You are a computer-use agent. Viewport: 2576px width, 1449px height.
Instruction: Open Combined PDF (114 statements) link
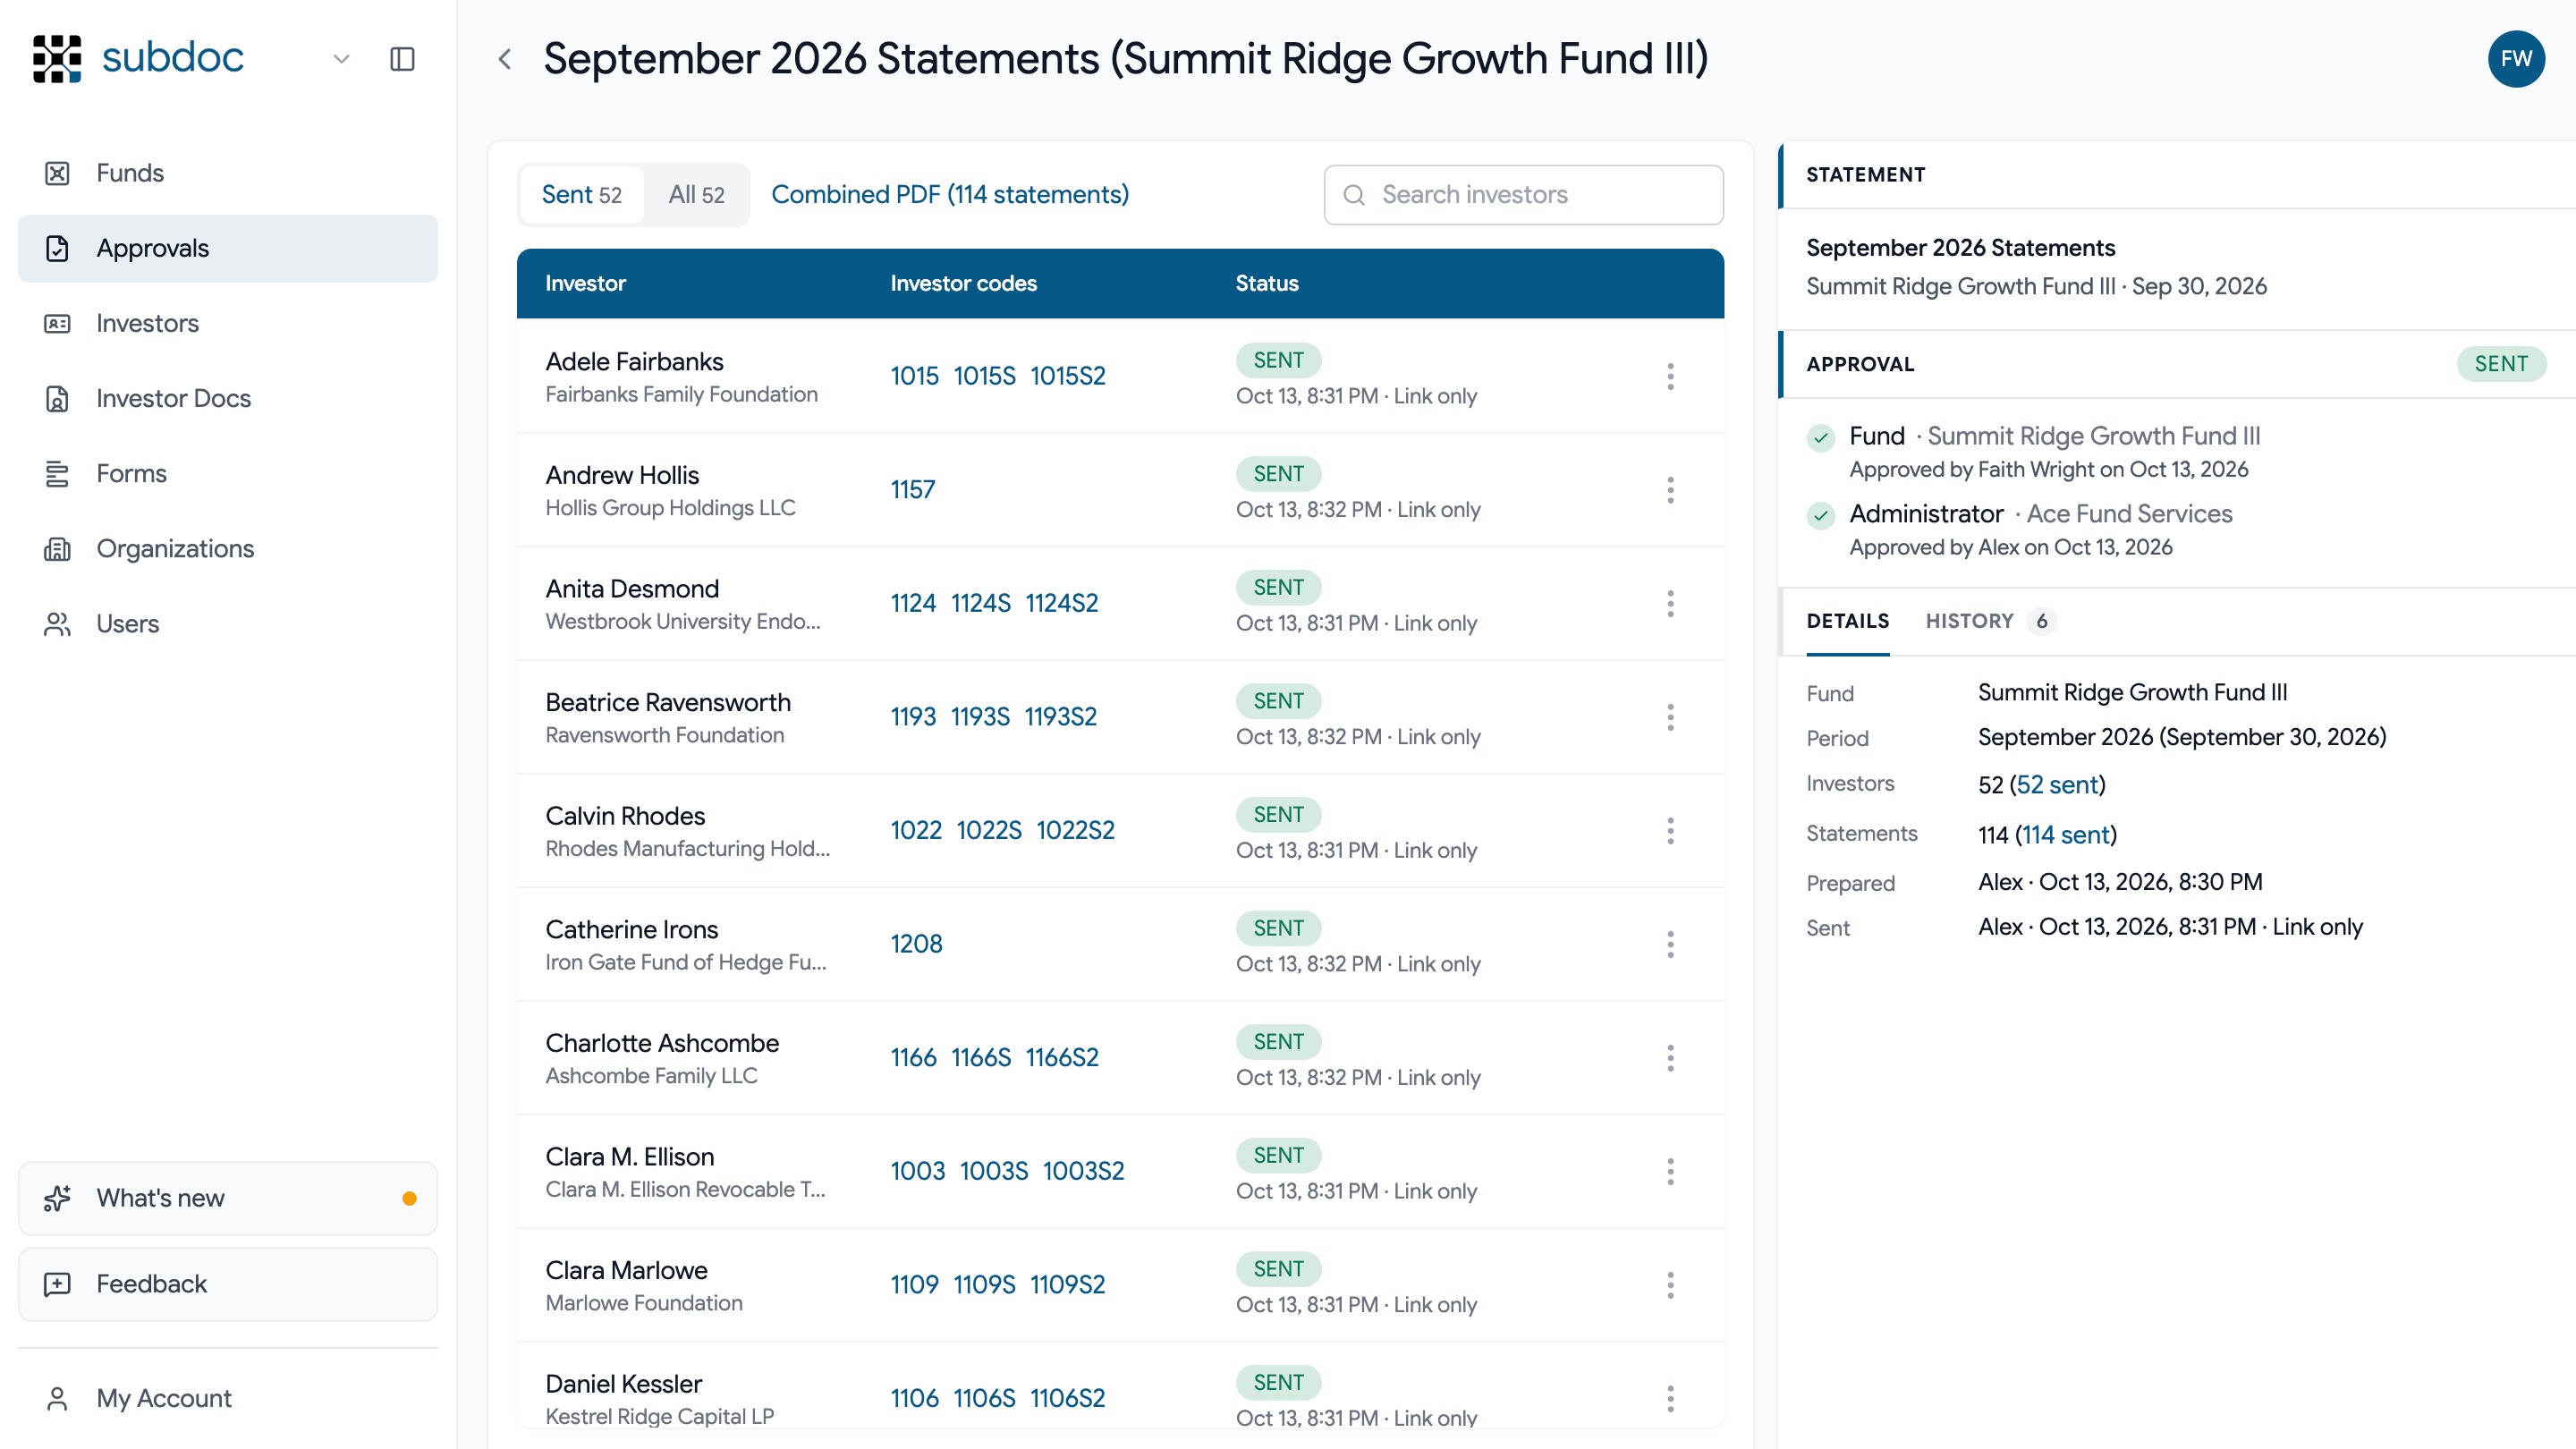(x=949, y=194)
